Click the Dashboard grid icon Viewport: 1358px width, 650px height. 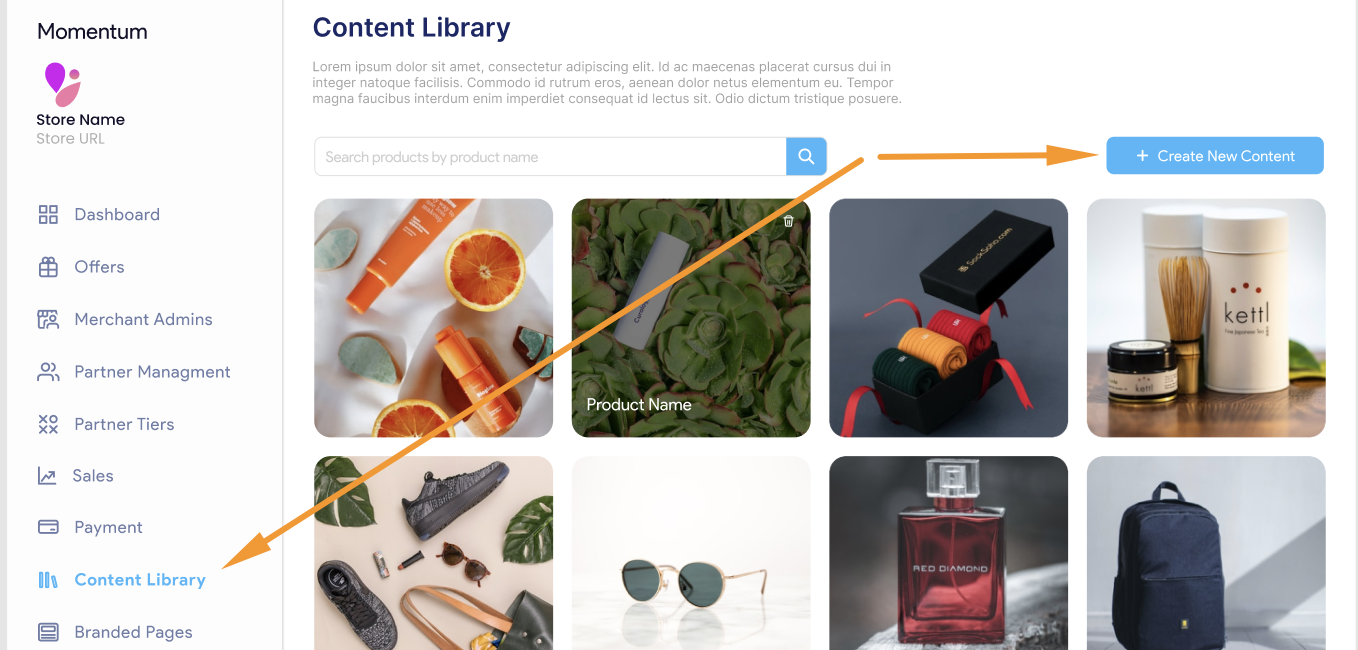click(48, 215)
